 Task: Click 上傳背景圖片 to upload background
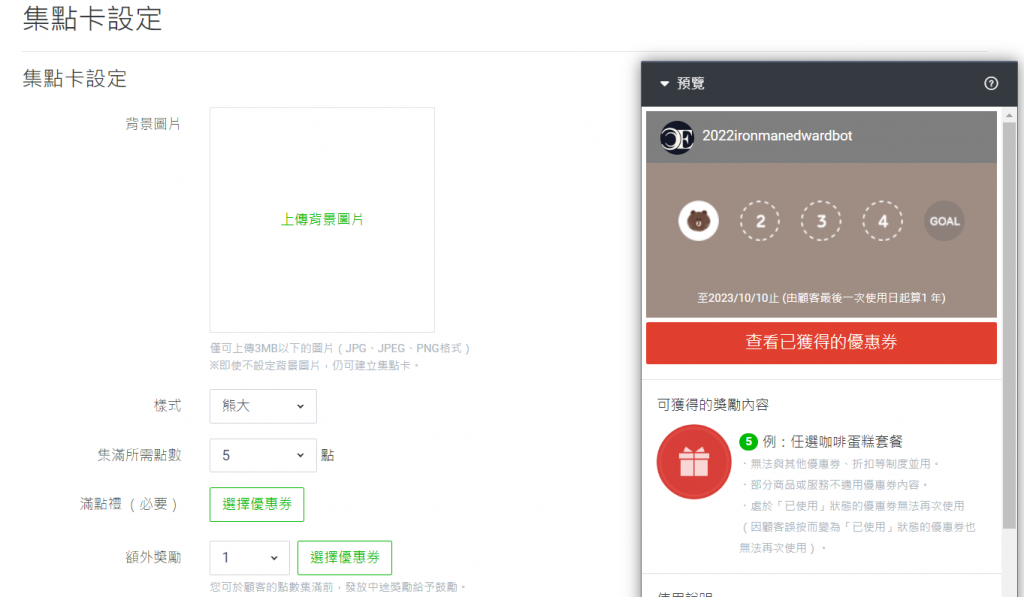(x=322, y=219)
